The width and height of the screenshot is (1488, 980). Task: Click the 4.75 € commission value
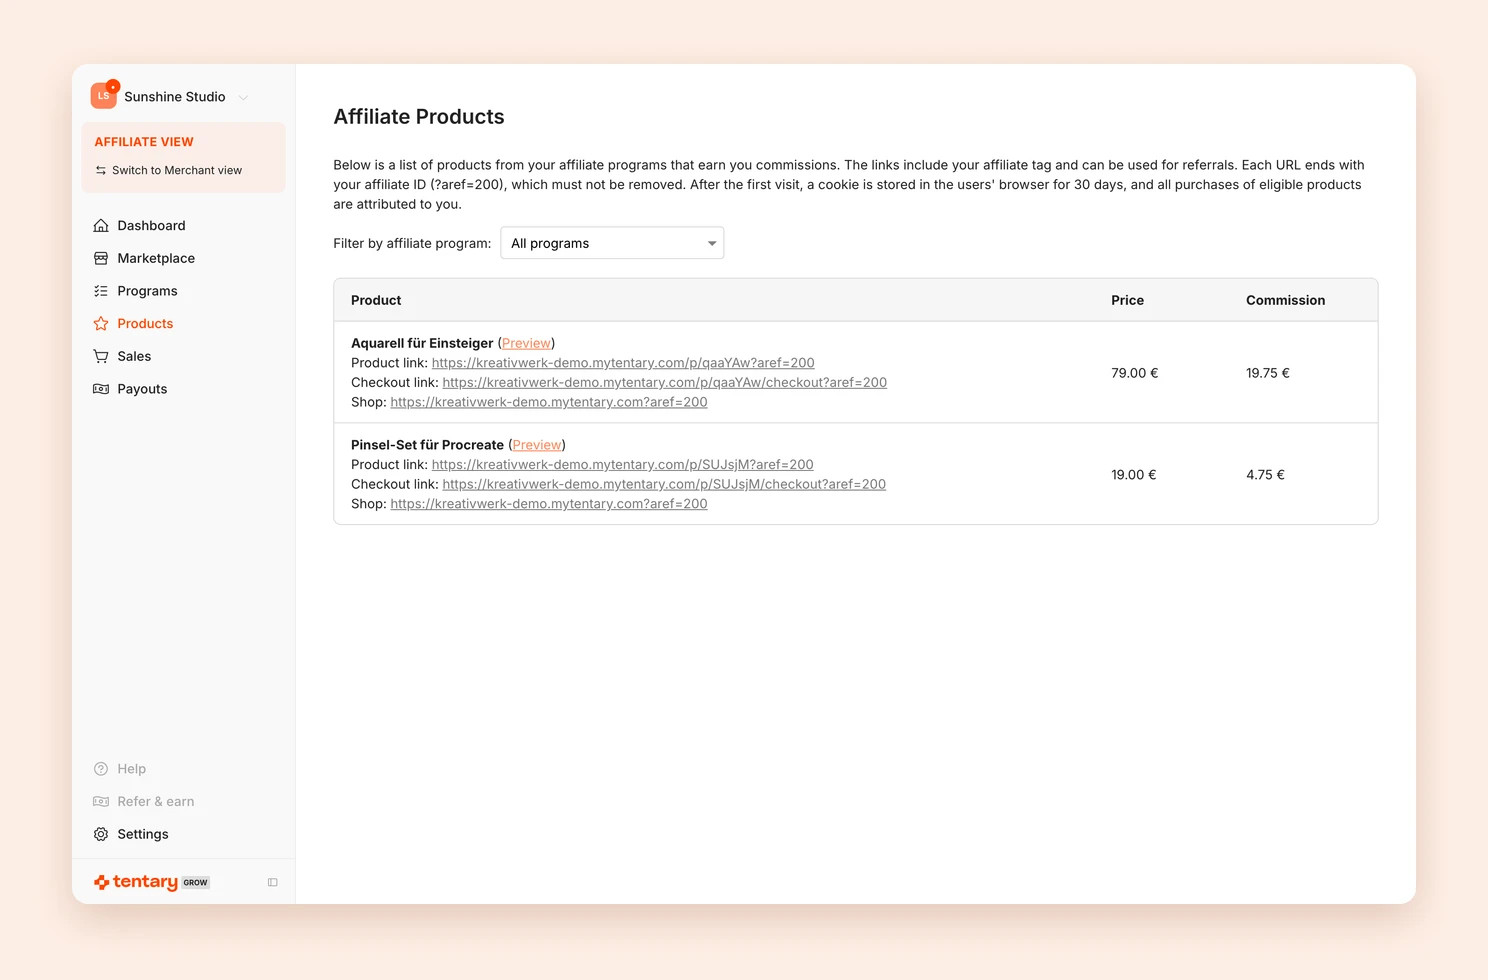pyautogui.click(x=1265, y=475)
